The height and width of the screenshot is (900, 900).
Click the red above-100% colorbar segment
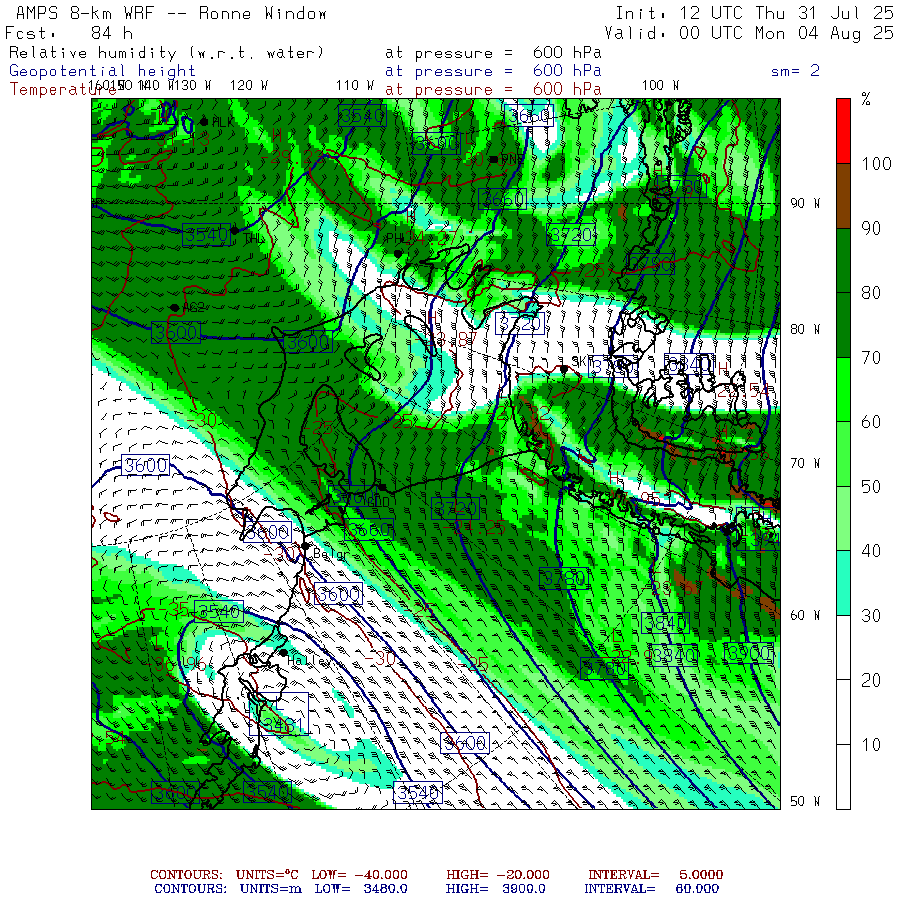click(843, 131)
